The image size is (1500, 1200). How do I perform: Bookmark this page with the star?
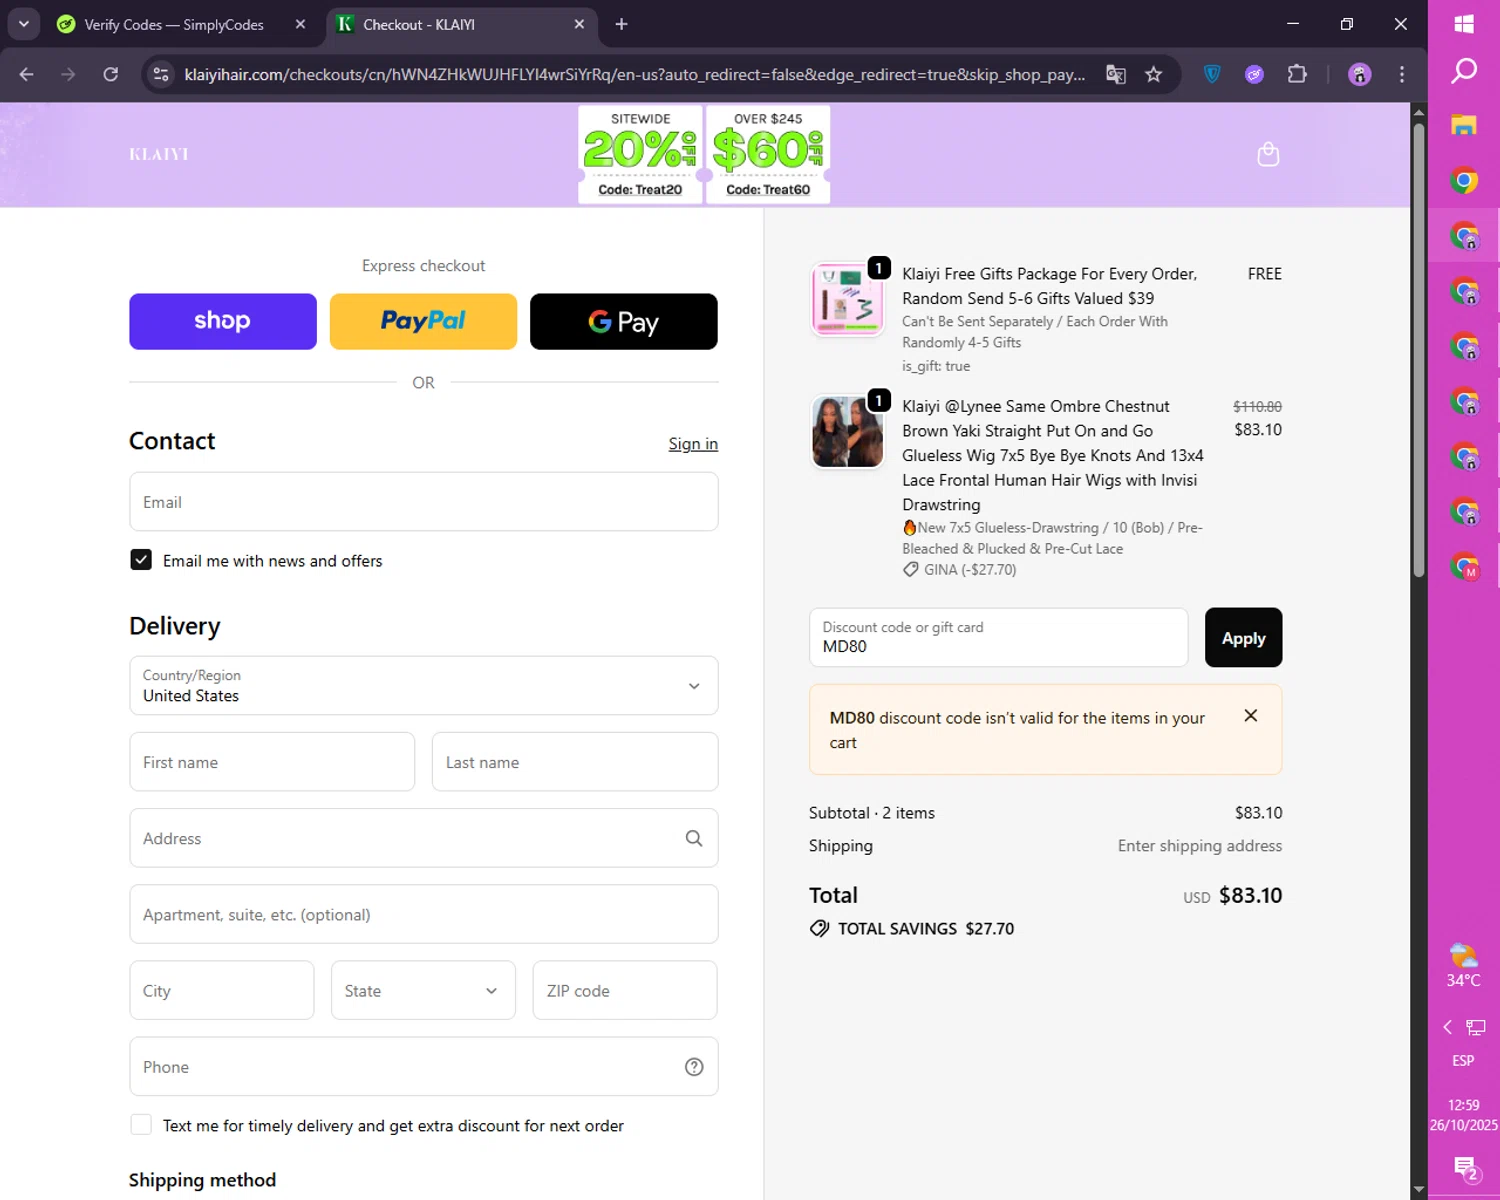(x=1154, y=74)
